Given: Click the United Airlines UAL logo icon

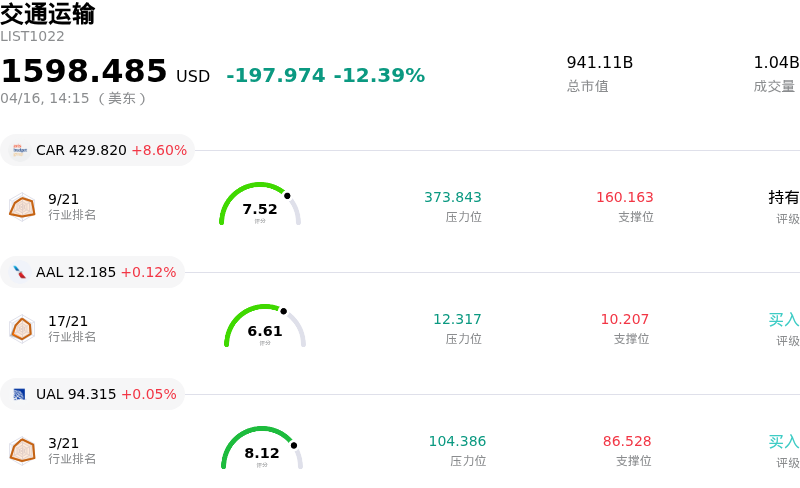Looking at the screenshot, I should tap(19, 394).
